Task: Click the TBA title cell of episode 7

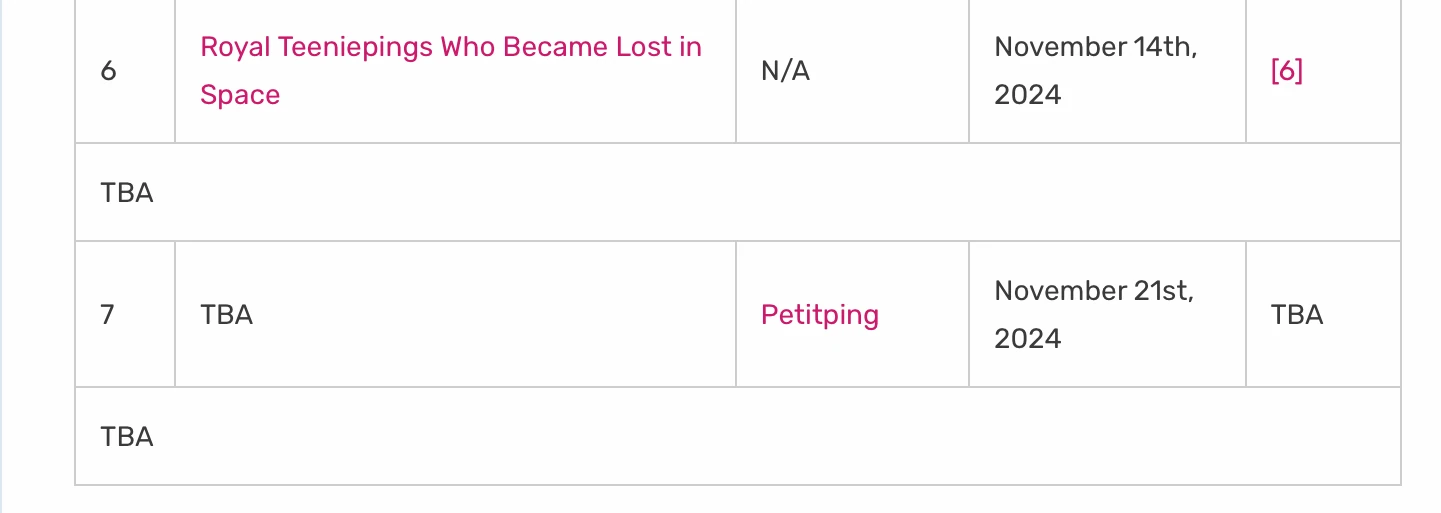Action: click(227, 315)
